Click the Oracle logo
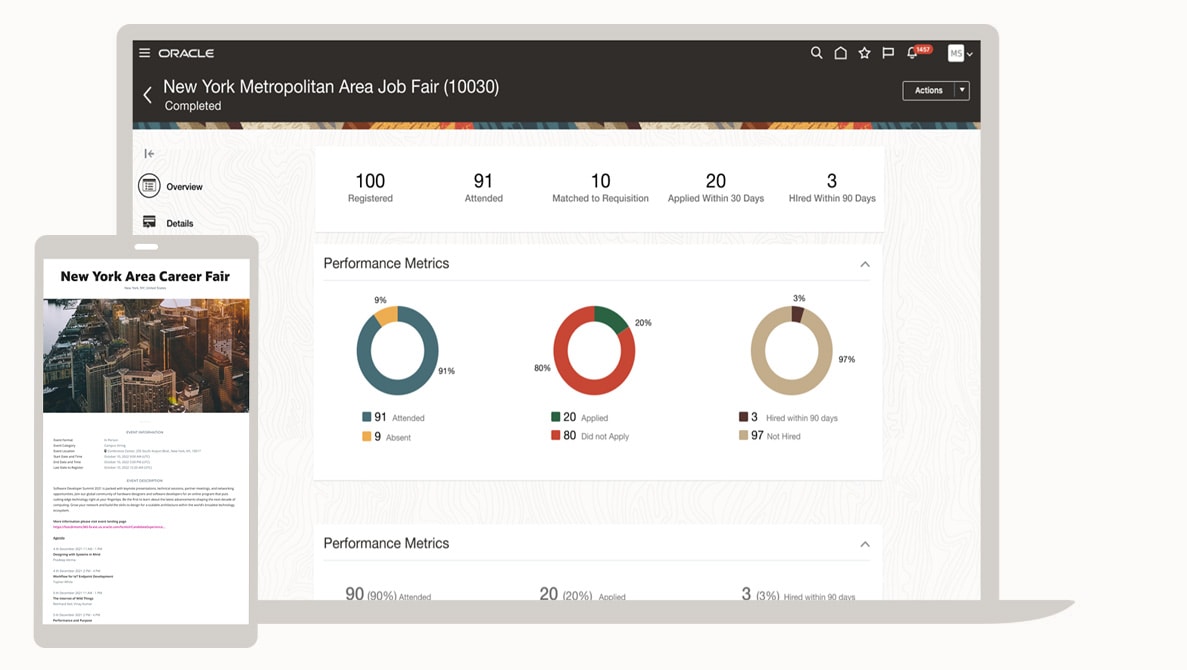The height and width of the screenshot is (670, 1187). tap(186, 53)
